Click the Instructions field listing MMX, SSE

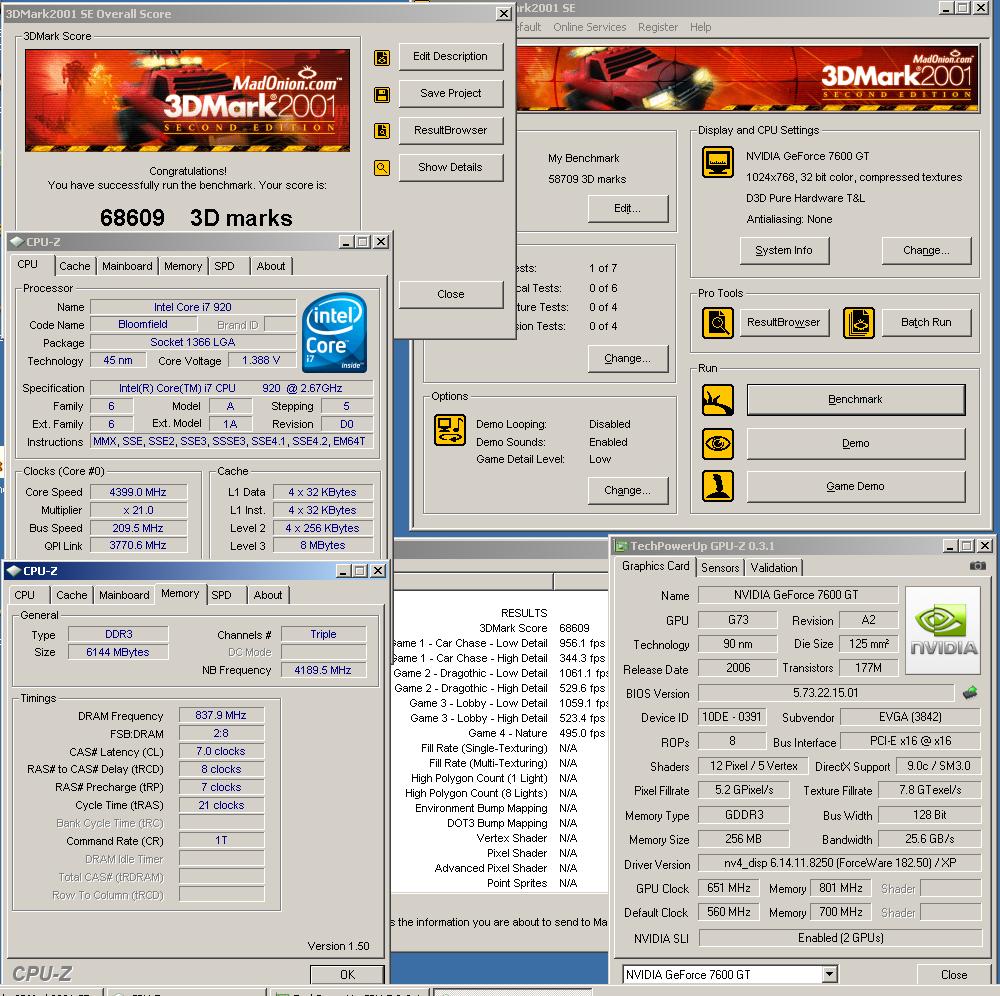232,441
